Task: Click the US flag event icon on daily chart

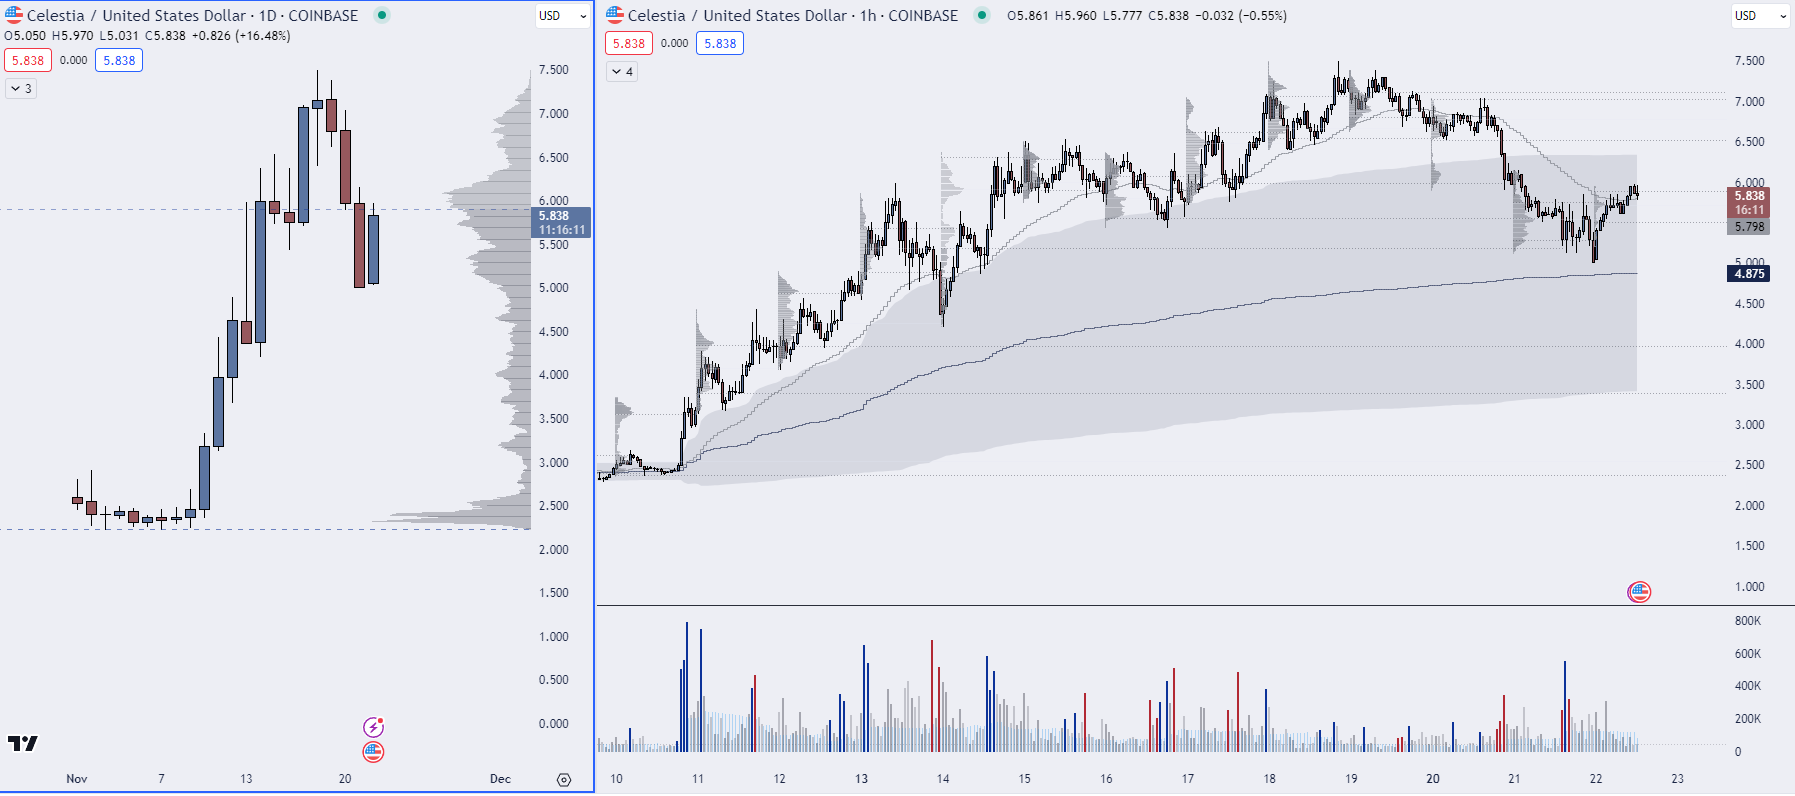Action: 373,751
